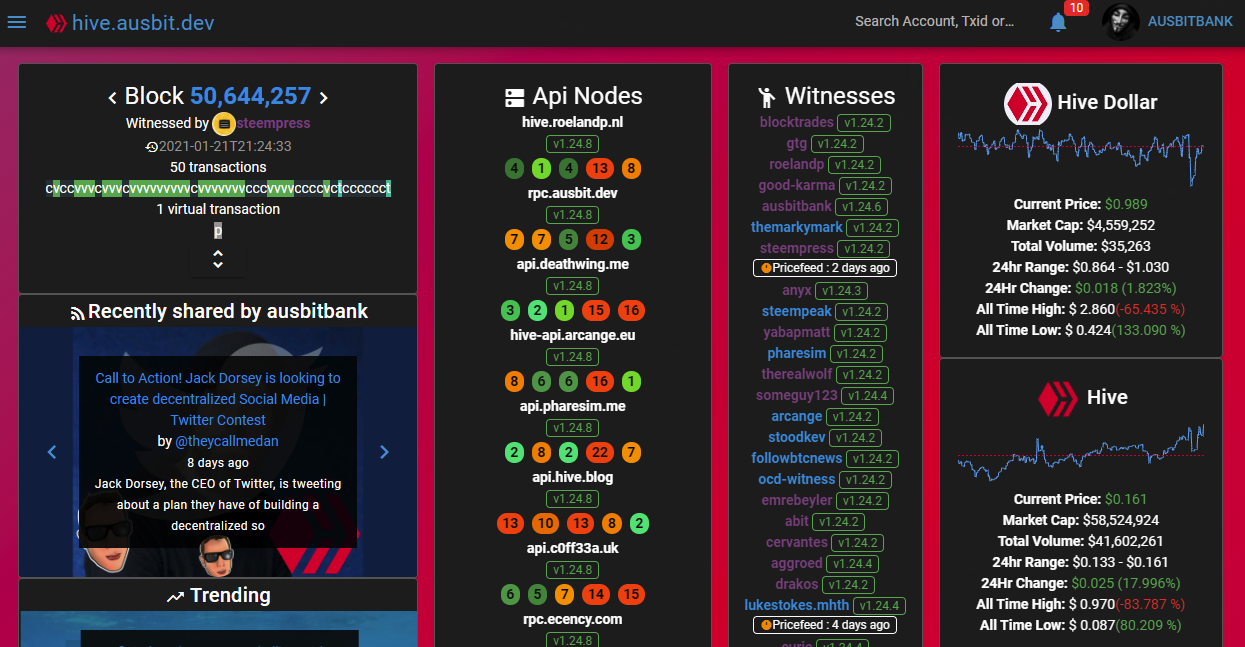This screenshot has height=647, width=1245.
Task: Click the virtual transaction 'p' marker
Action: point(218,230)
